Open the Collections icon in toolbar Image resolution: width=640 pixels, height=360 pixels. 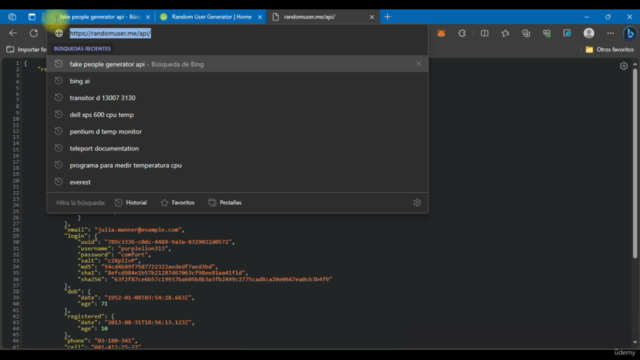(x=526, y=33)
